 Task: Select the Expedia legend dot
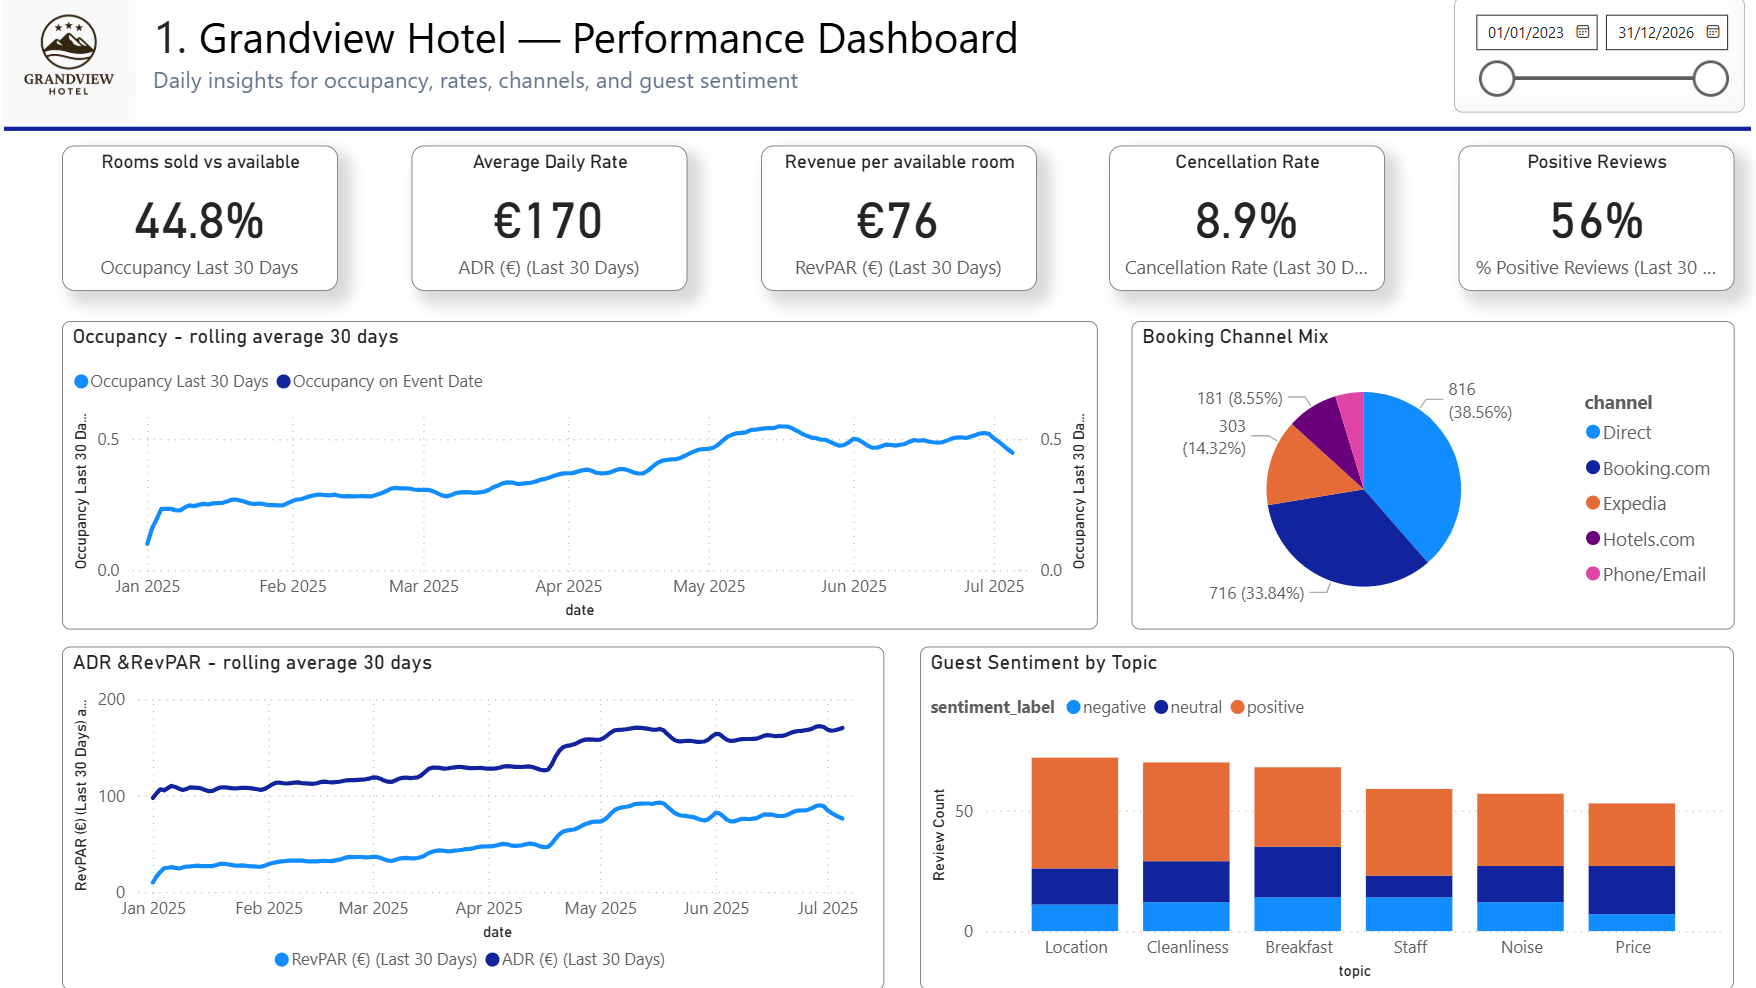pos(1592,503)
